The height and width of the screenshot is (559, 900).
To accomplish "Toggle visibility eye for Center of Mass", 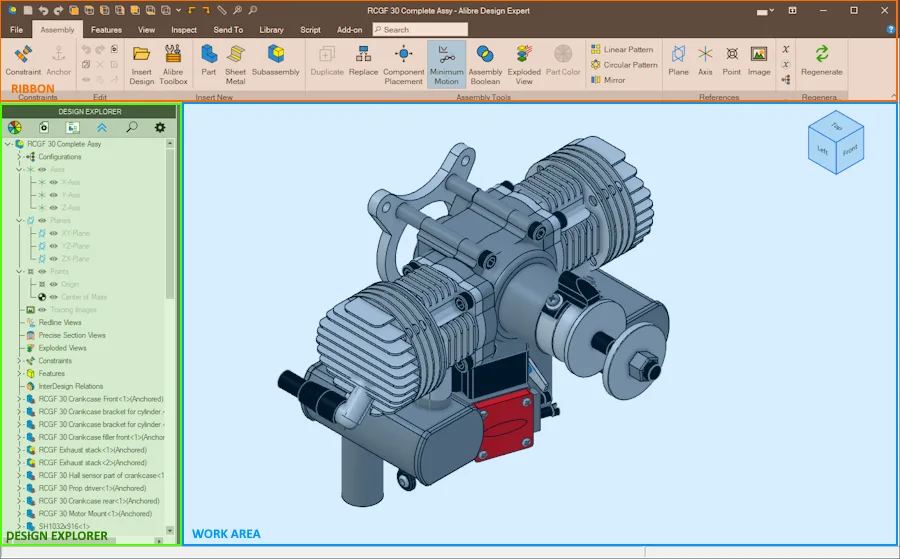I will 53,297.
